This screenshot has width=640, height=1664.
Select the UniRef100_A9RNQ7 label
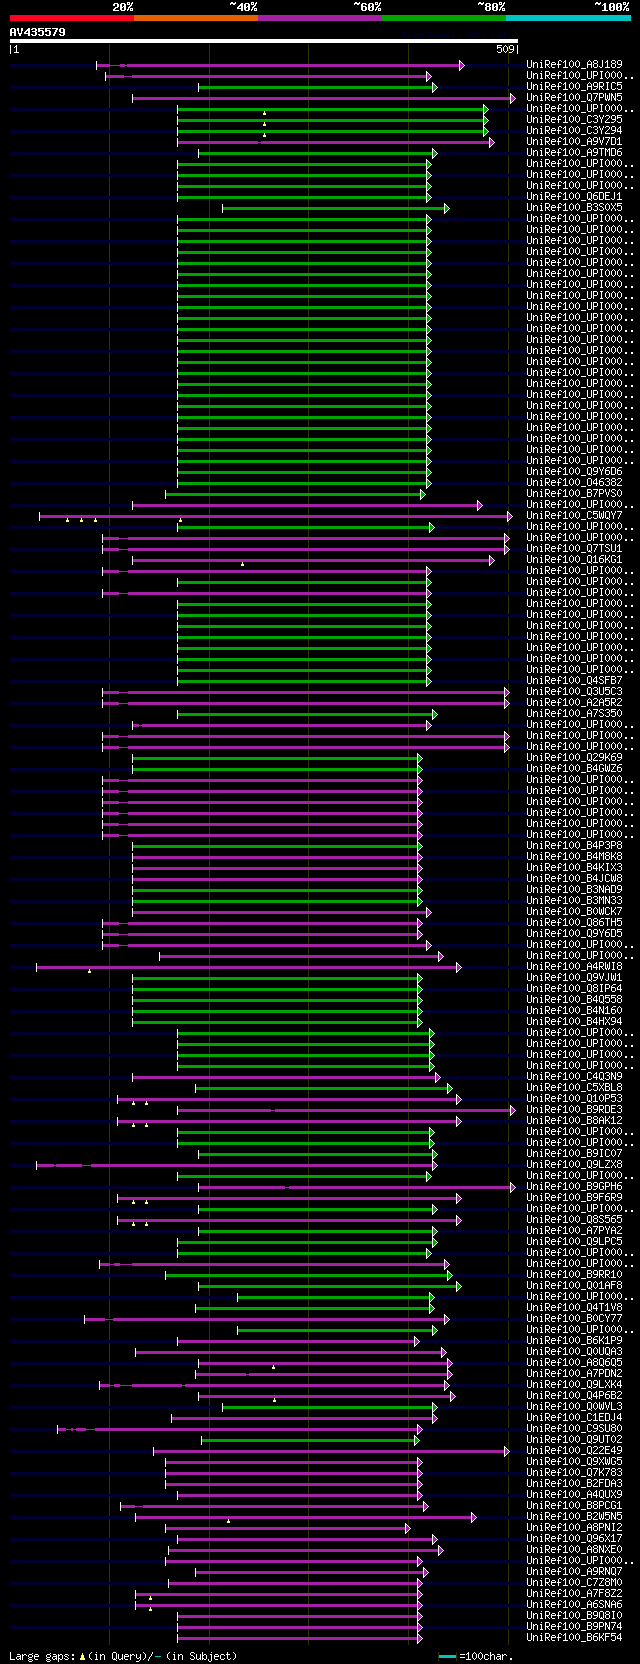(574, 1572)
